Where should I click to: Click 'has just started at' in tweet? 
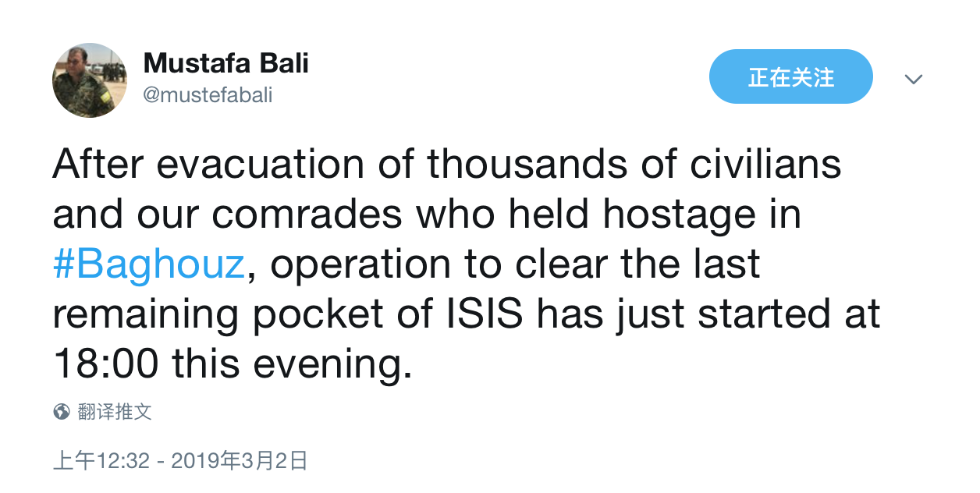click(708, 314)
